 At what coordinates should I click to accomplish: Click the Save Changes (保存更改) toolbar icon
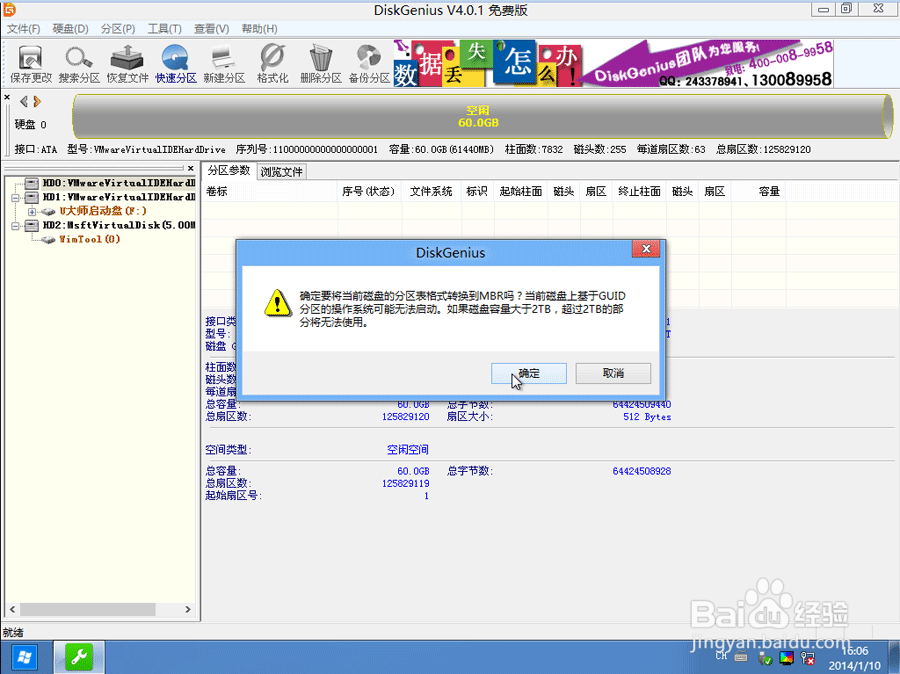point(31,64)
